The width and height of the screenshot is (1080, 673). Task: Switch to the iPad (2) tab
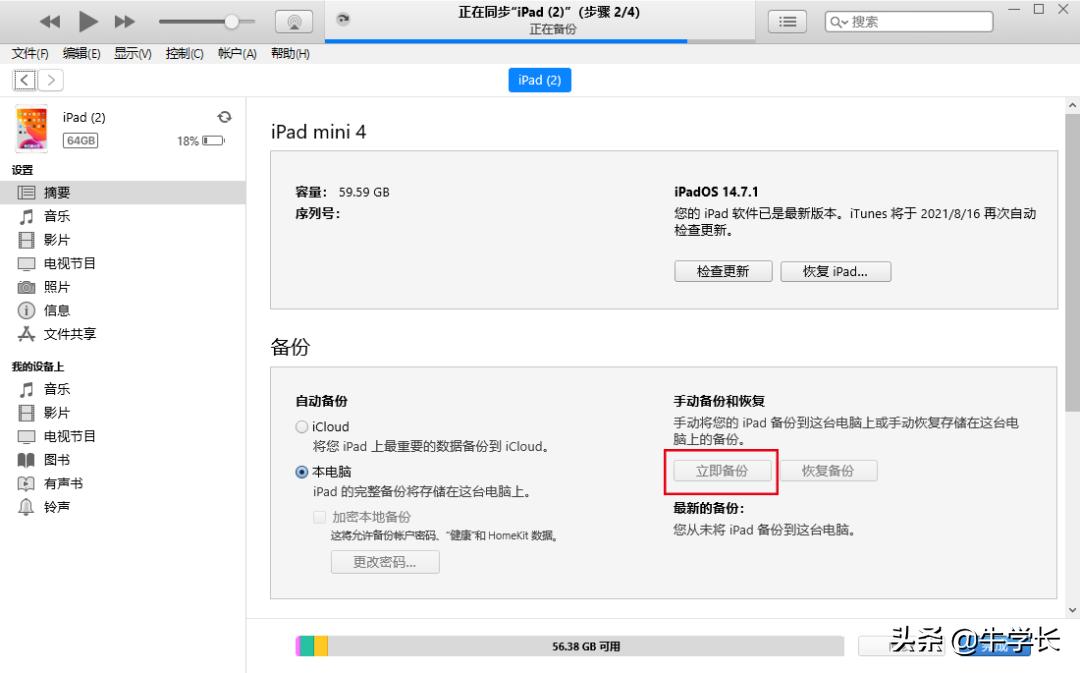539,80
